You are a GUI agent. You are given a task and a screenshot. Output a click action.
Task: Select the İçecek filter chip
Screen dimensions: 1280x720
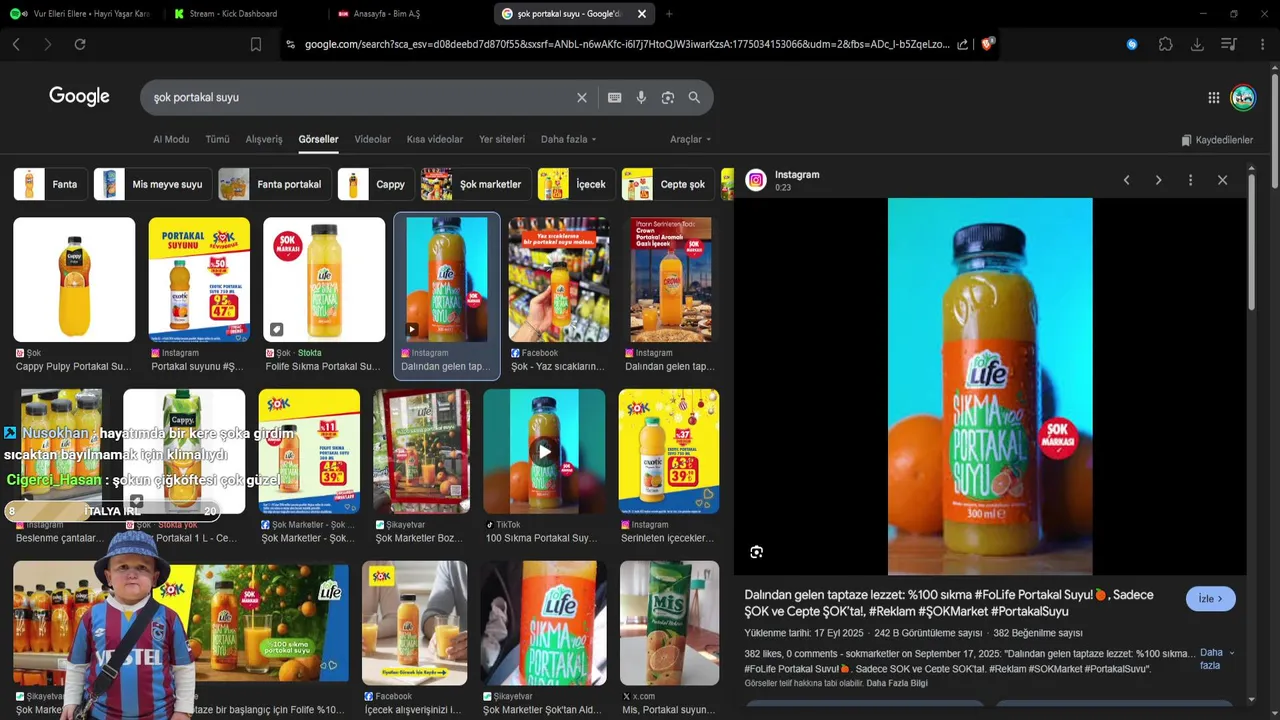click(576, 184)
